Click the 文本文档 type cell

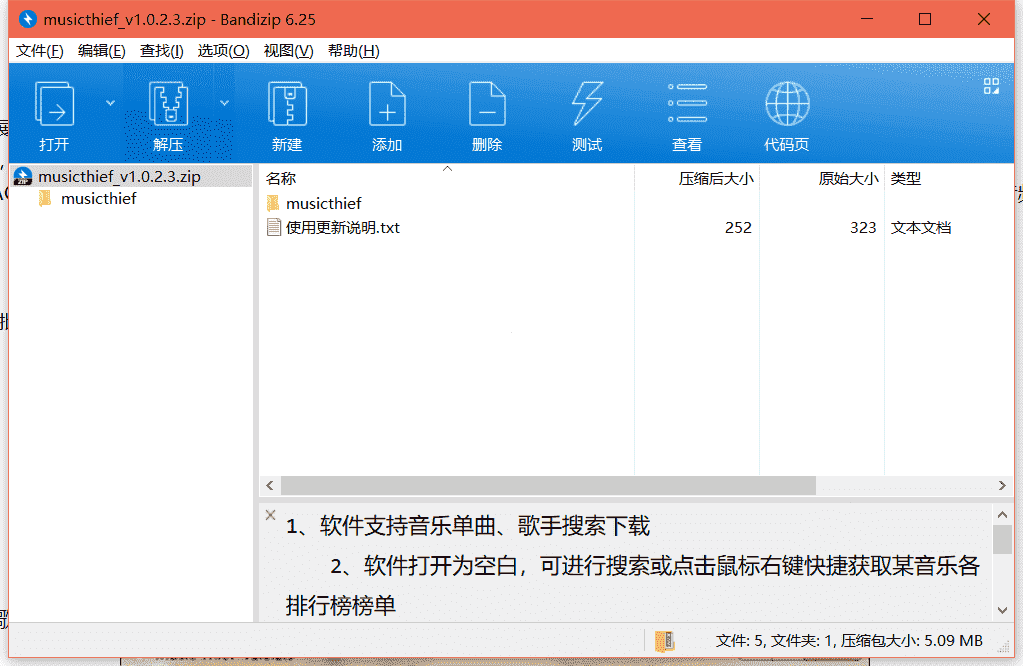(921, 228)
